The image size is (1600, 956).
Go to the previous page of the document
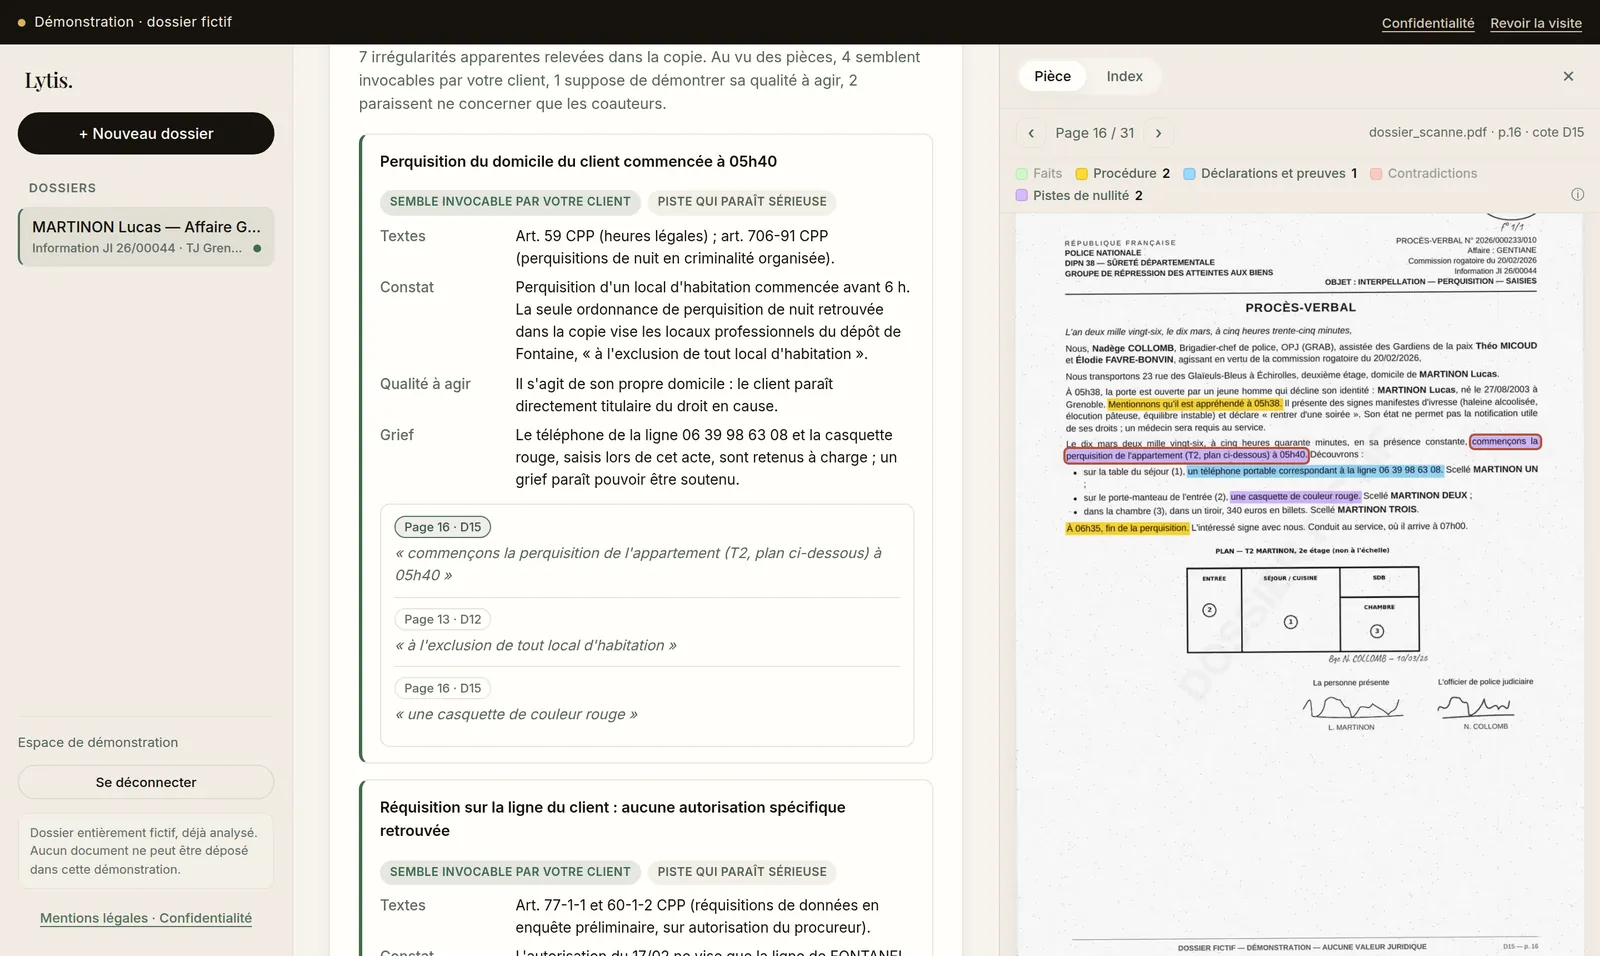point(1031,133)
